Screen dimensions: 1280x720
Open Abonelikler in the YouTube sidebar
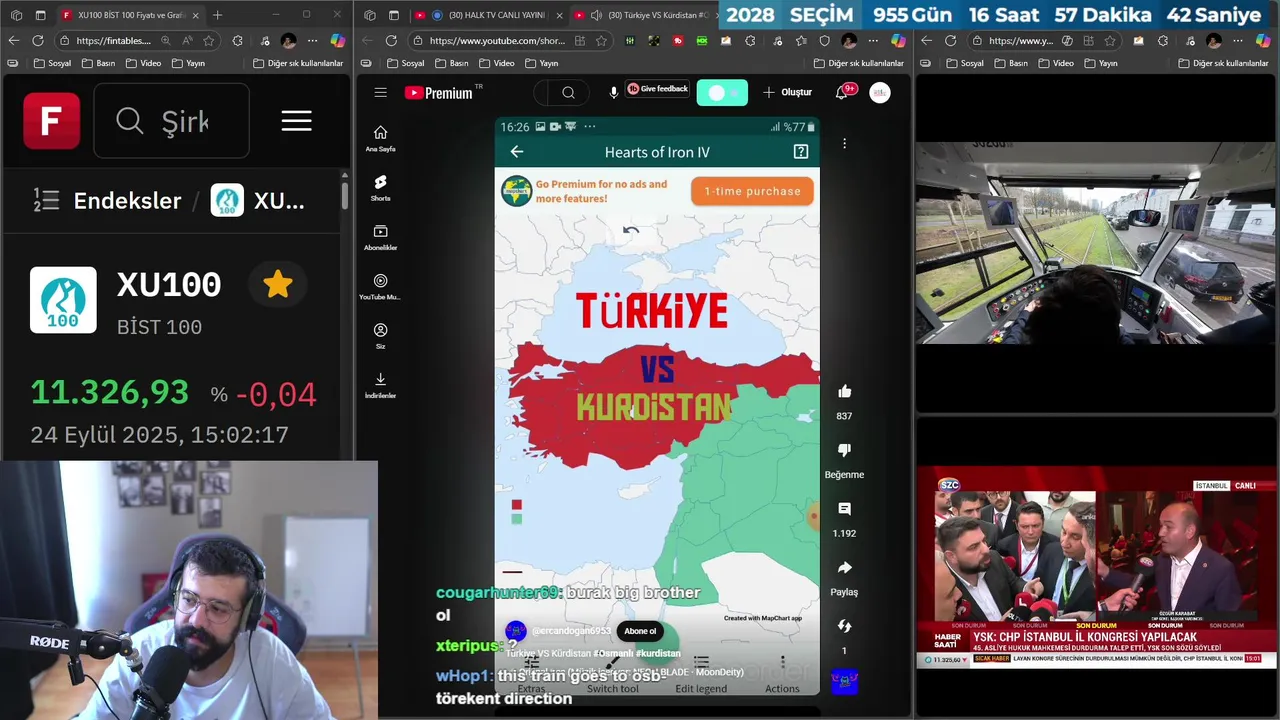point(380,237)
